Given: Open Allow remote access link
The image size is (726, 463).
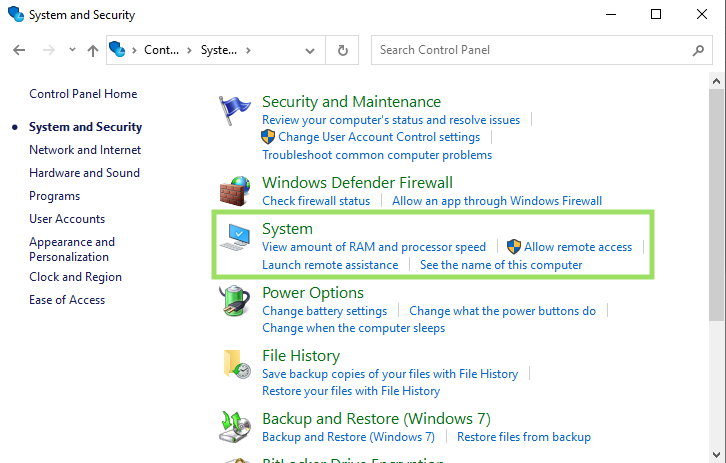Looking at the screenshot, I should pyautogui.click(x=578, y=247).
